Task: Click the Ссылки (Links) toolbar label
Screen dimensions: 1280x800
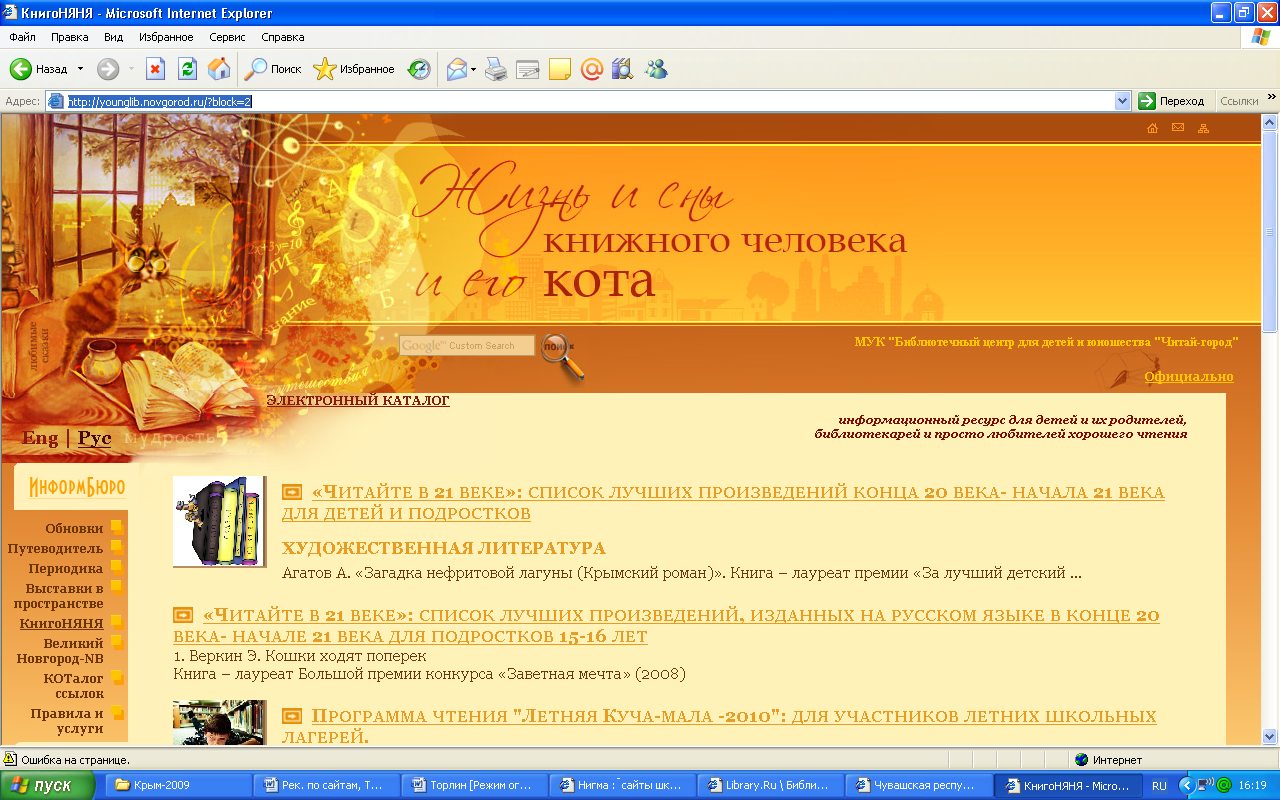Action: (x=1239, y=101)
